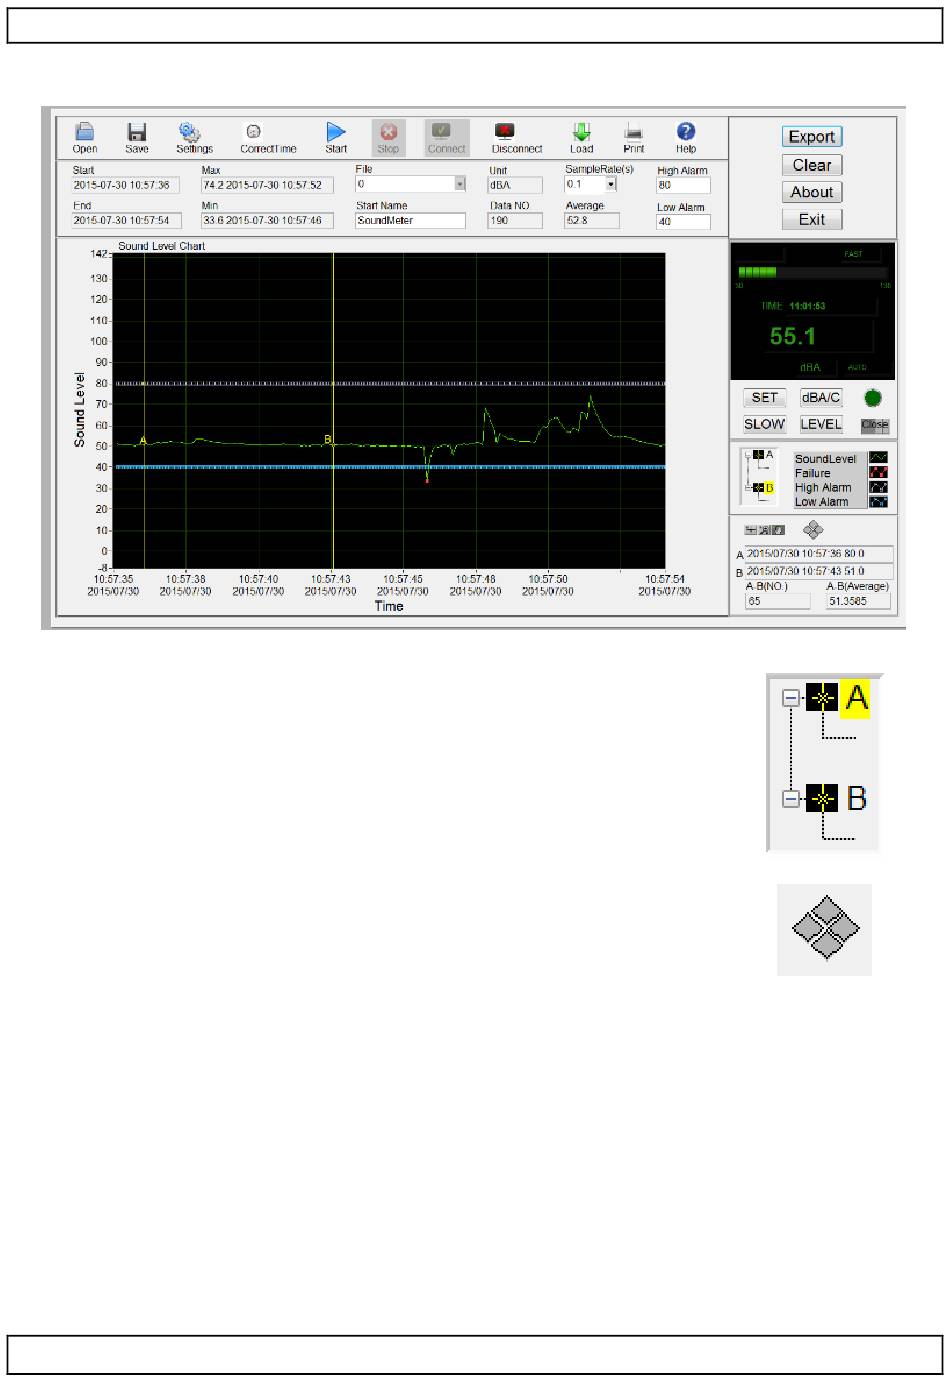950x1382 pixels.
Task: Click the 55.1 reading on meter display
Action: (793, 337)
